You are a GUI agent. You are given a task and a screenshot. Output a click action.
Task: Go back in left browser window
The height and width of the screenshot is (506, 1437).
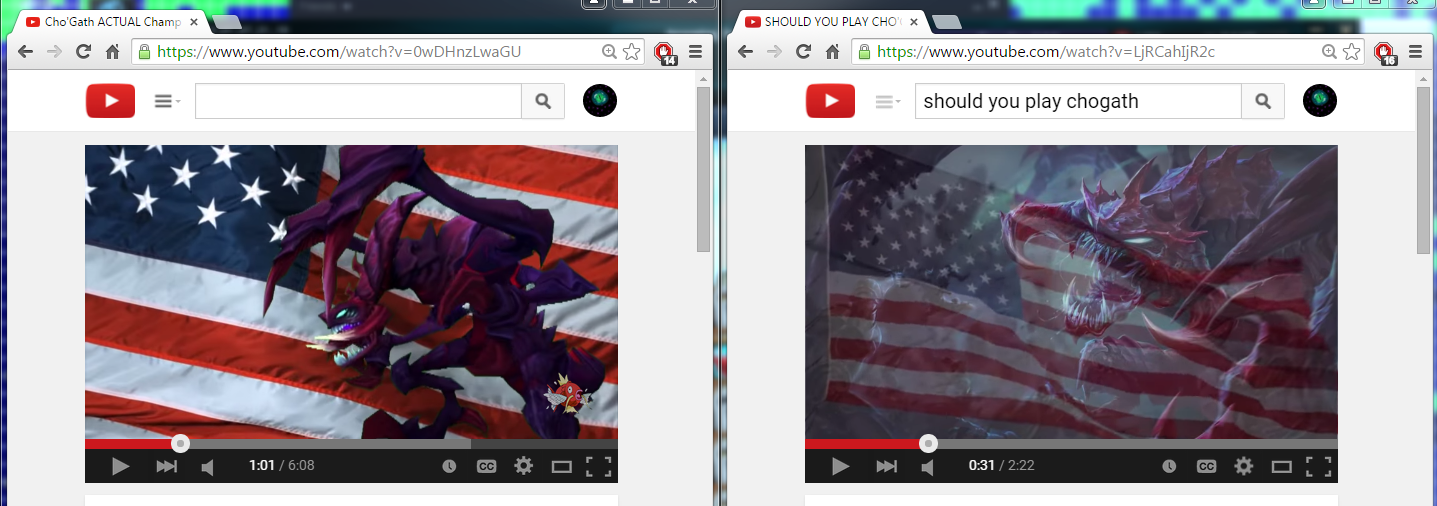click(26, 52)
